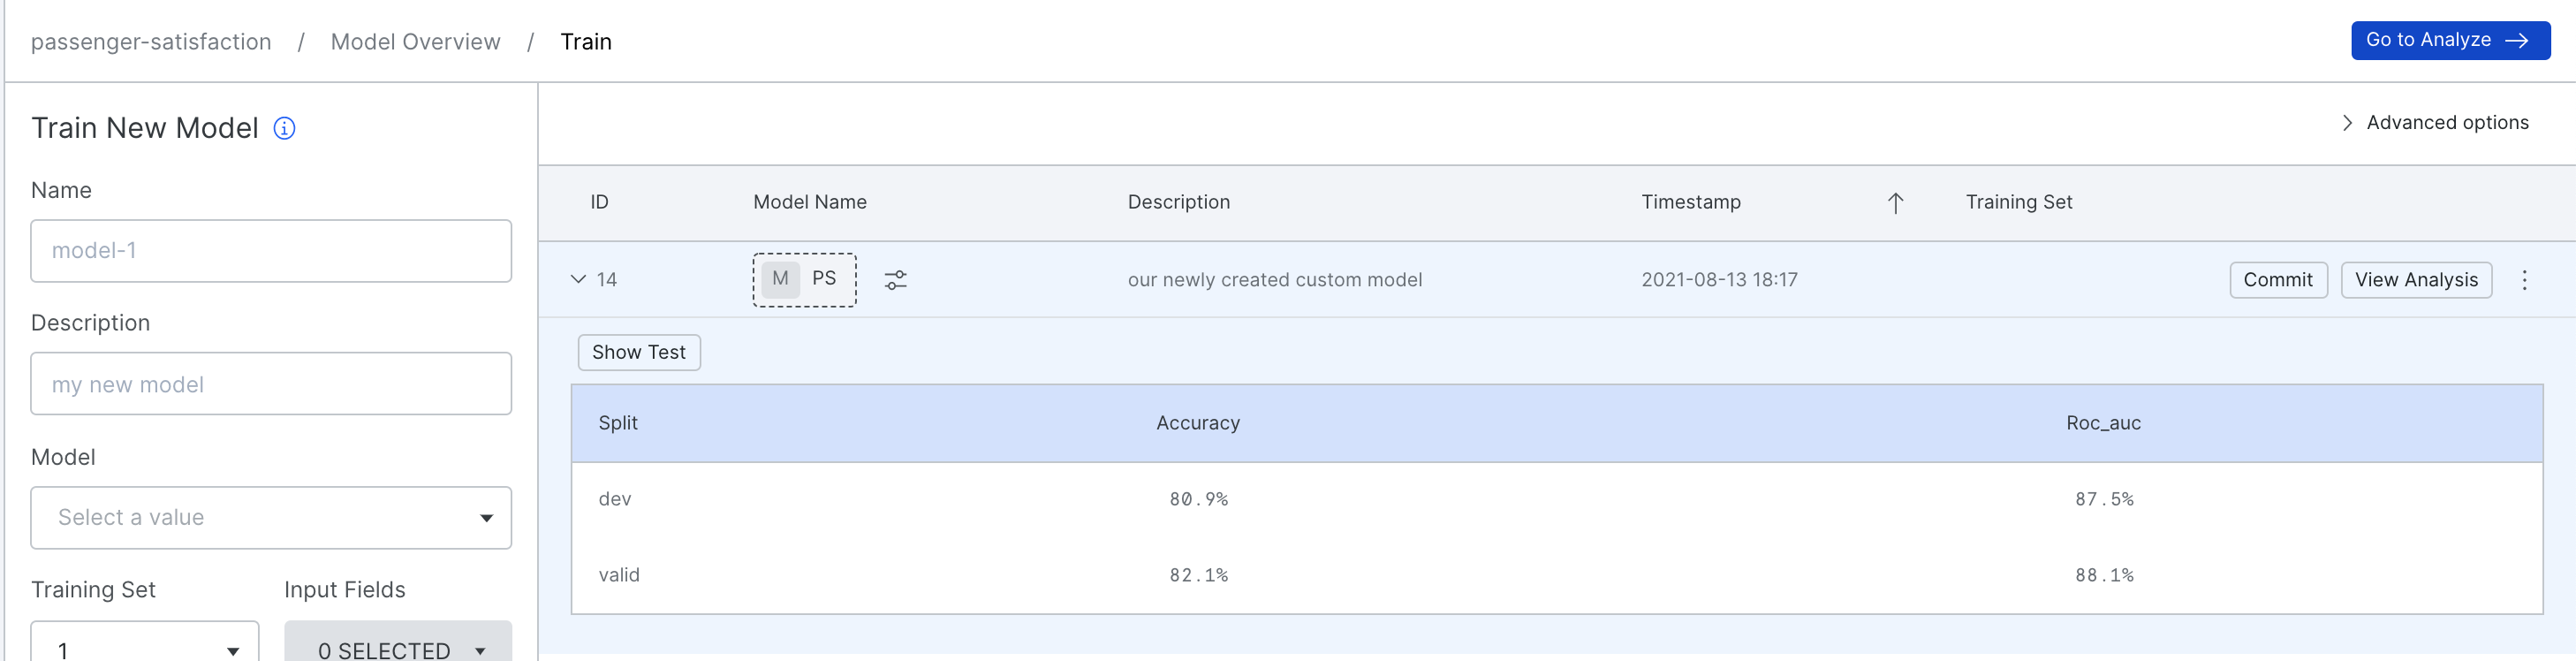Viewport: 2576px width, 661px height.
Task: Open the Model value selector
Action: click(x=270, y=517)
